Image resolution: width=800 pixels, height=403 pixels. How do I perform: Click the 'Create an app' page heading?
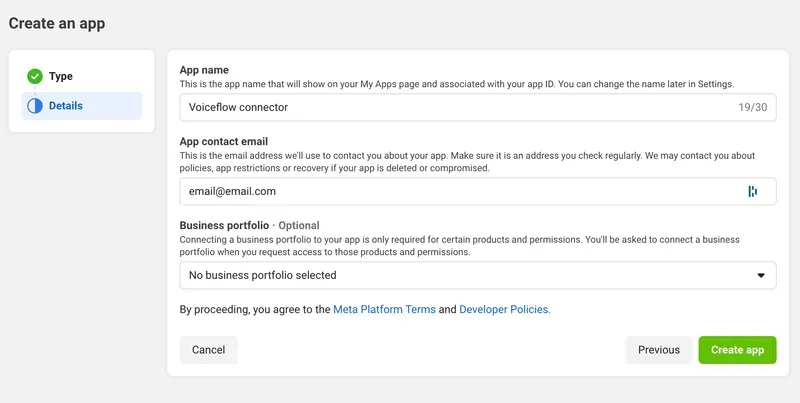pyautogui.click(x=57, y=23)
